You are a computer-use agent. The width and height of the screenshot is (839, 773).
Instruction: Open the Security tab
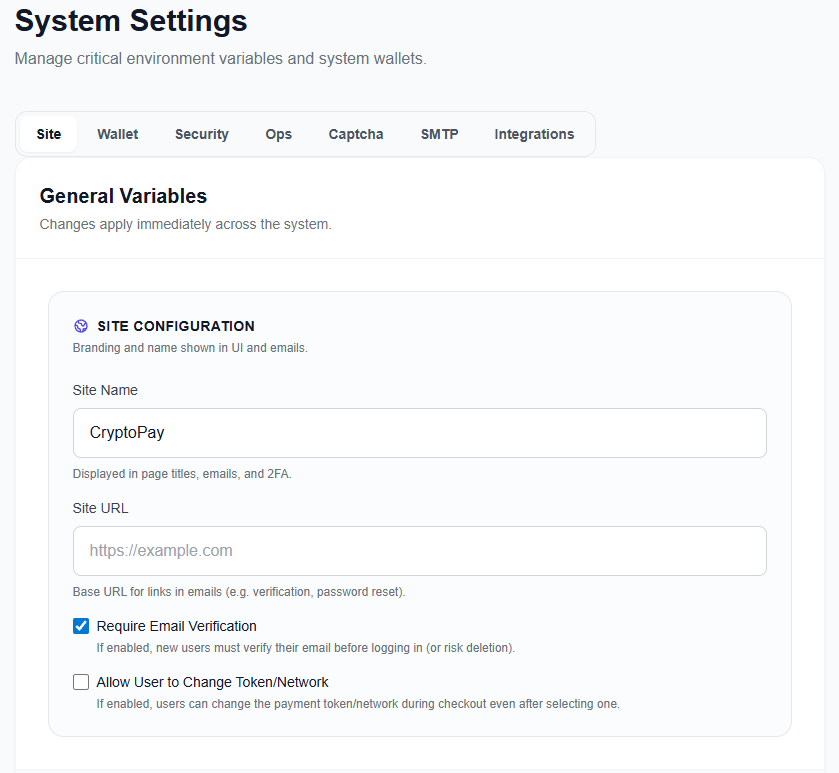click(x=202, y=134)
